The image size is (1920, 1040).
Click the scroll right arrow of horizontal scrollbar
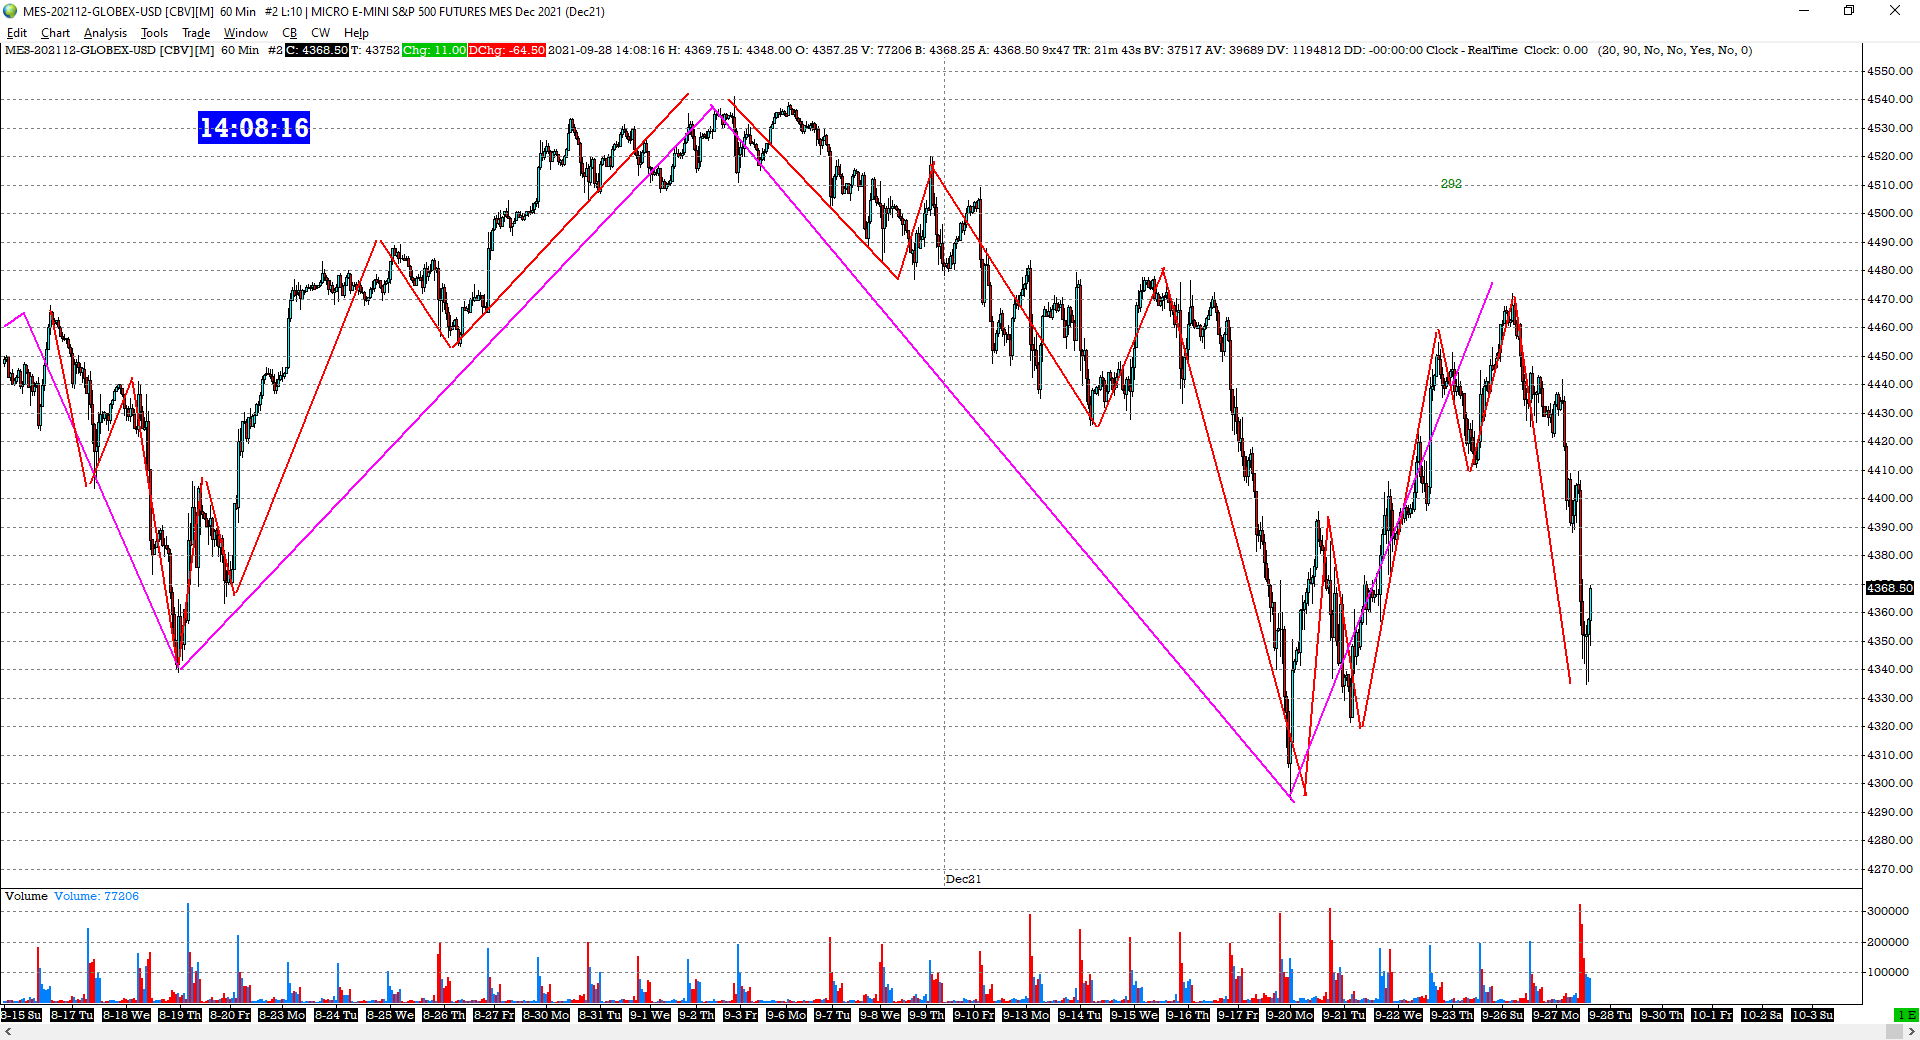click(x=1911, y=1032)
